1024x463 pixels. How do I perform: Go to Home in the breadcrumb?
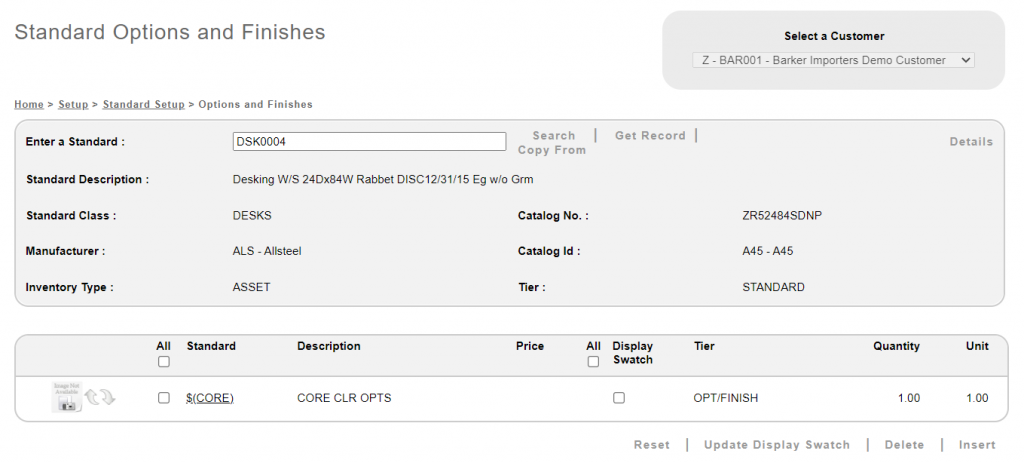28,104
